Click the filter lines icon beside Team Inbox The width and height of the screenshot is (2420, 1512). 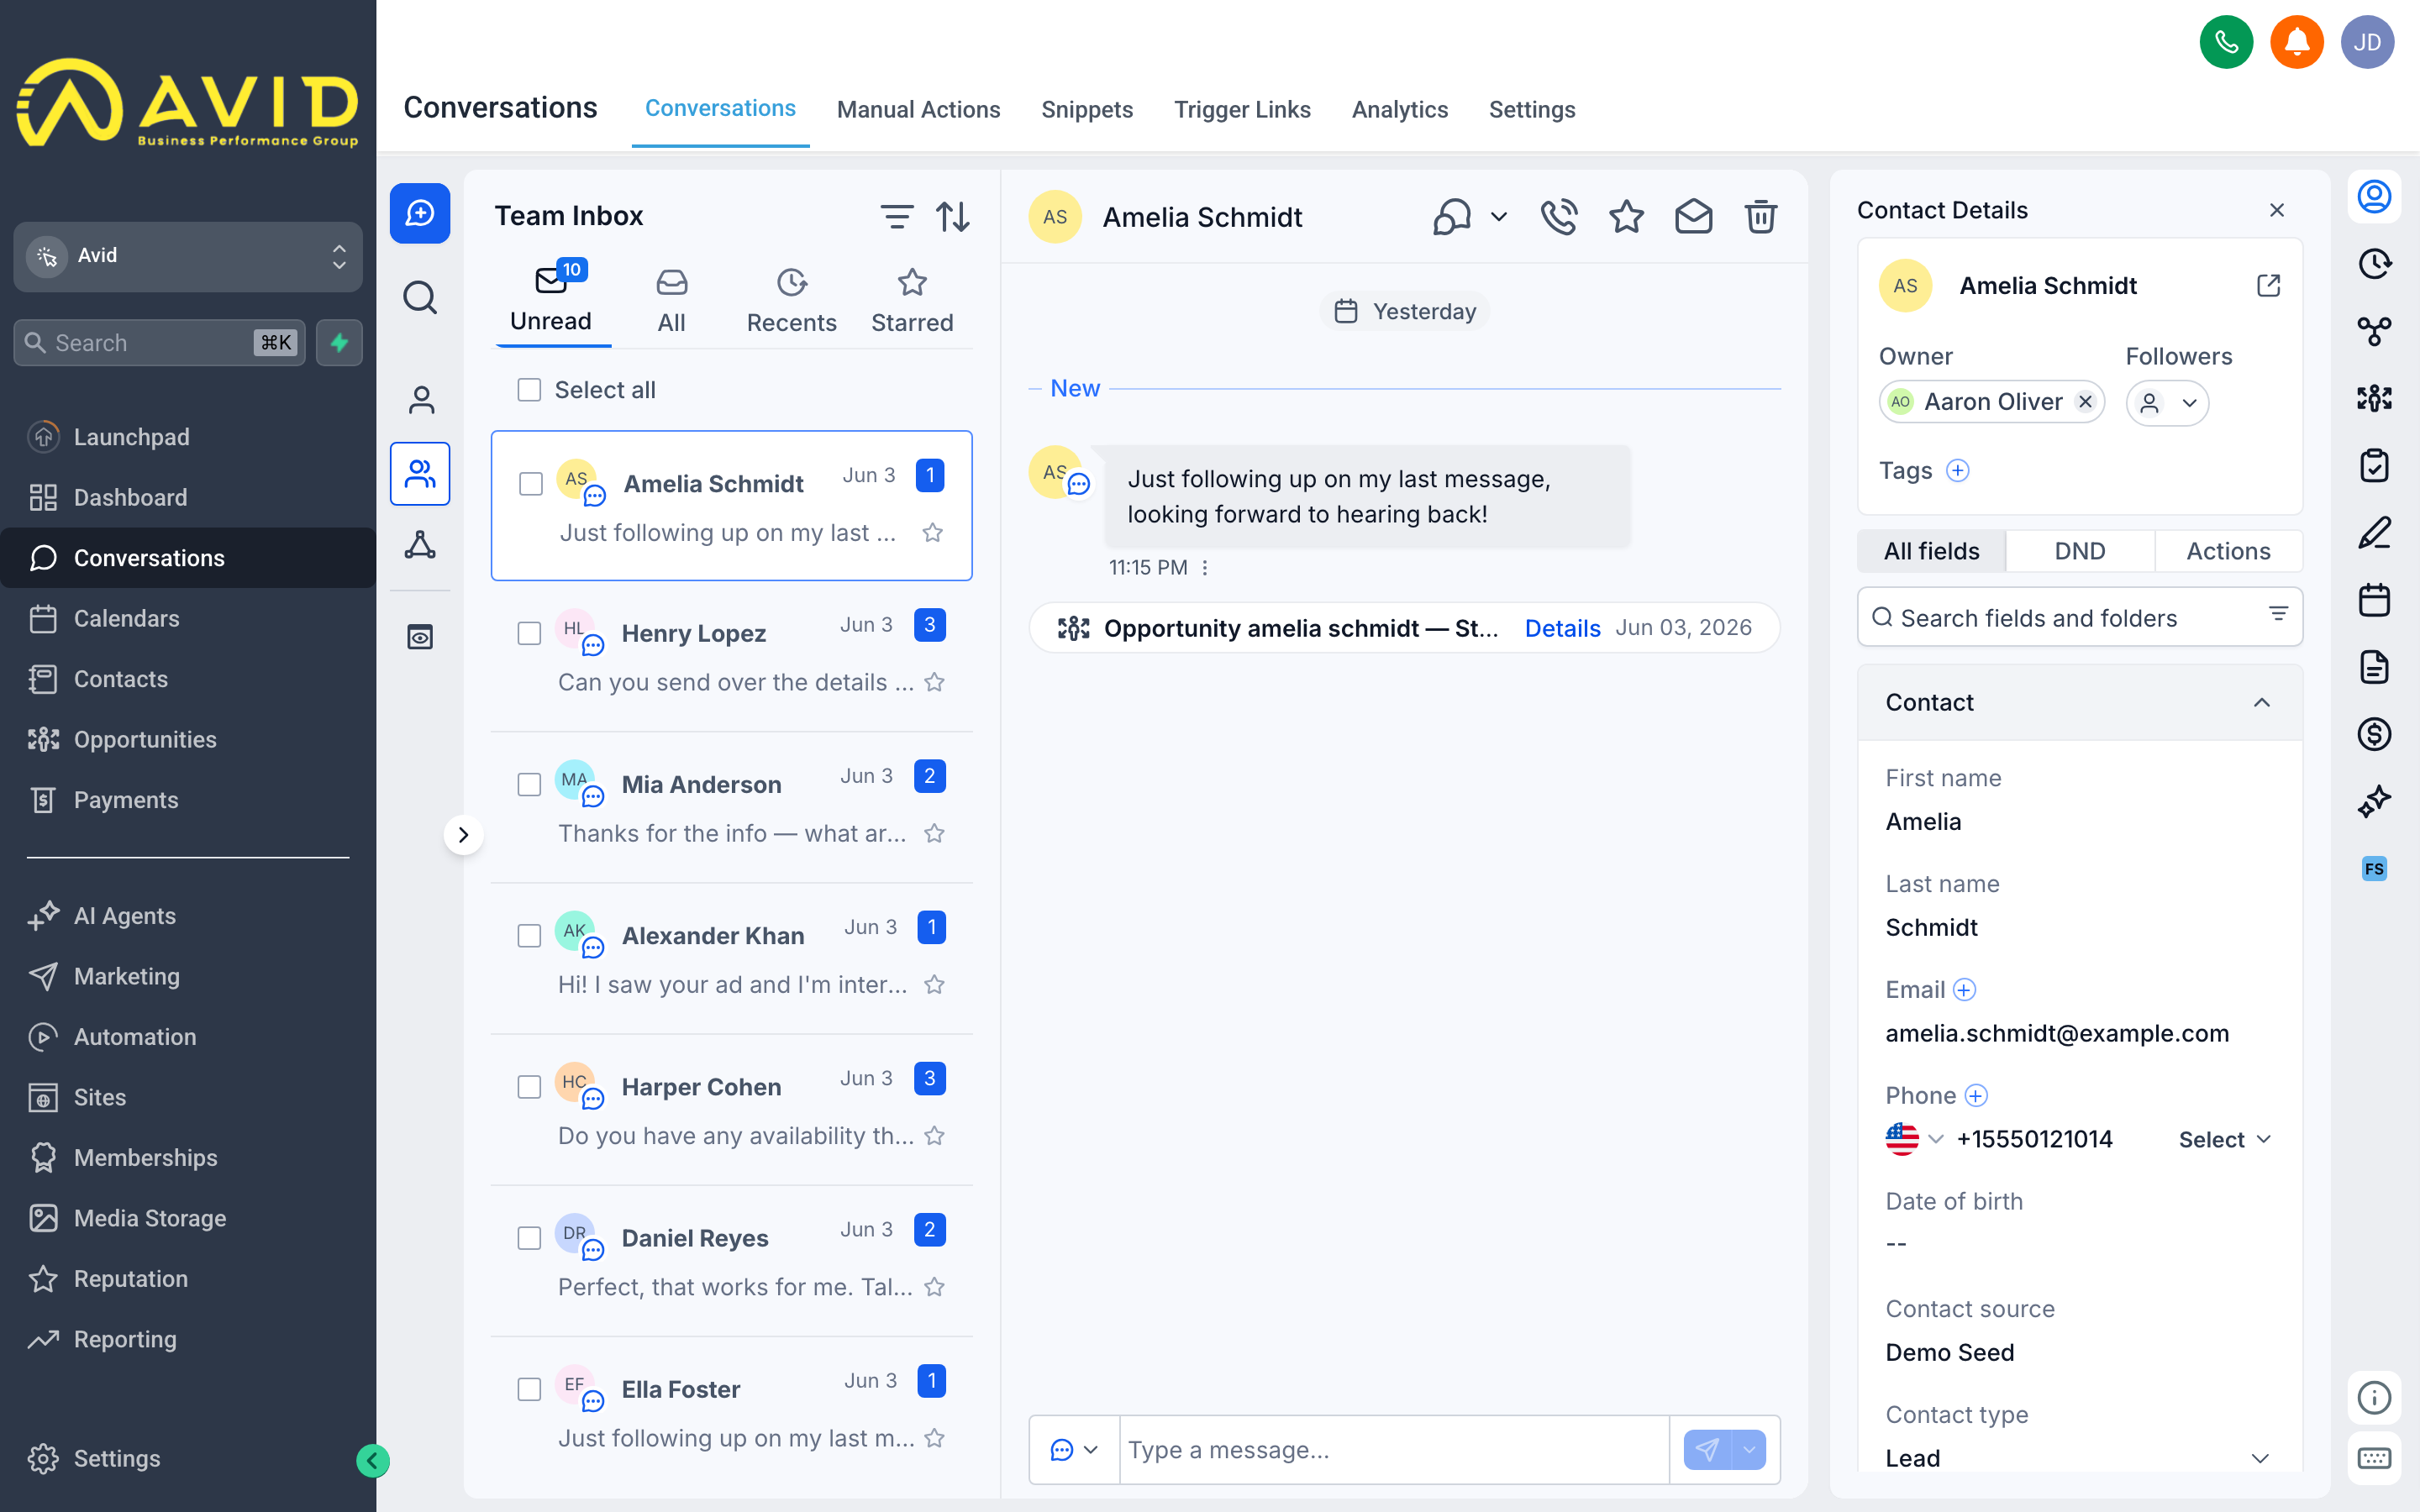(x=896, y=216)
